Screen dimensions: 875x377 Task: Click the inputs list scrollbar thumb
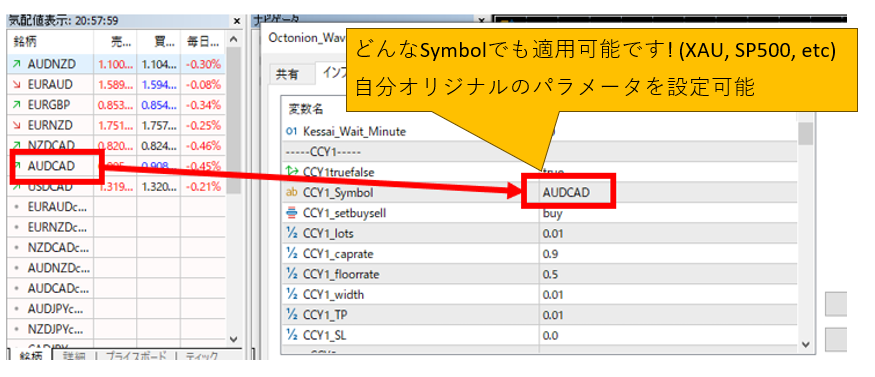tap(805, 134)
